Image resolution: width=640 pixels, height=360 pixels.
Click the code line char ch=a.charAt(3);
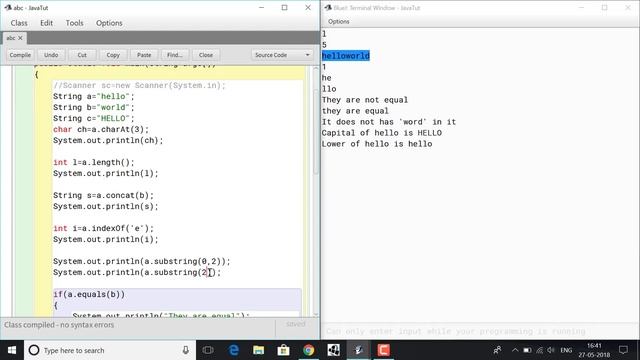pos(101,130)
